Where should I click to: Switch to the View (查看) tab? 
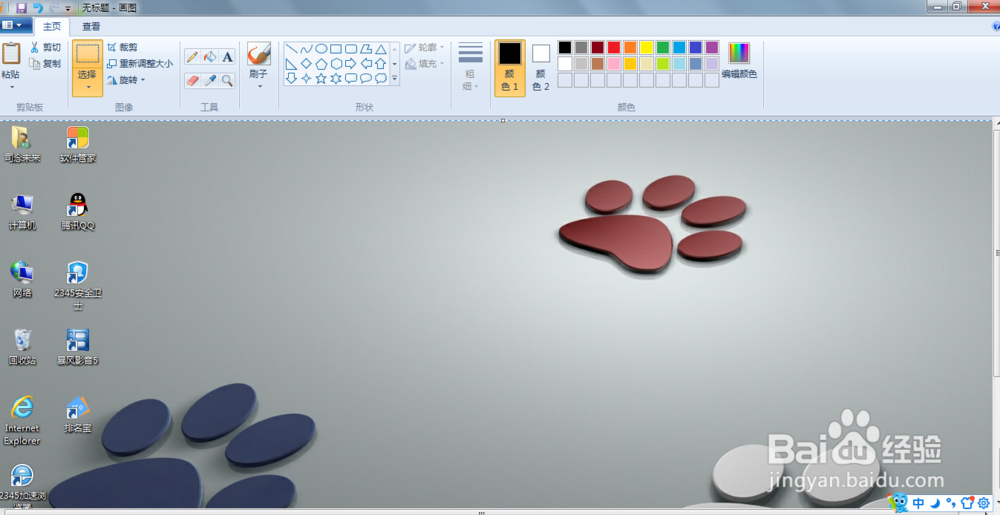(91, 26)
